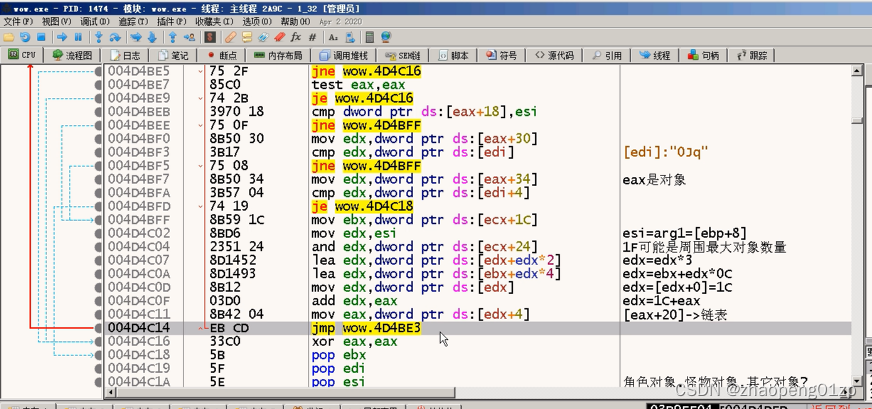Toggle breakpoint dot at address 004D4C04
Screen dimensions: 872x409
coord(98,247)
